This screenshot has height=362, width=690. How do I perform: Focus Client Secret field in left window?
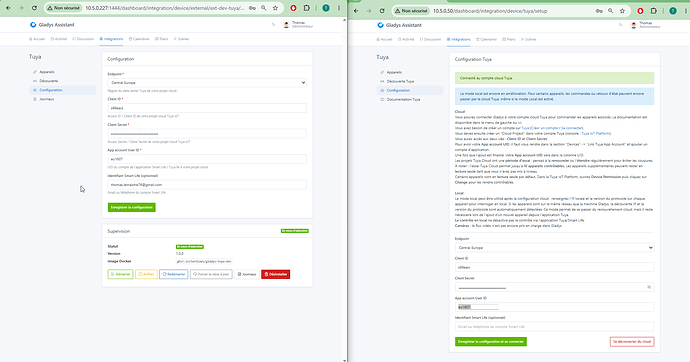tap(207, 134)
